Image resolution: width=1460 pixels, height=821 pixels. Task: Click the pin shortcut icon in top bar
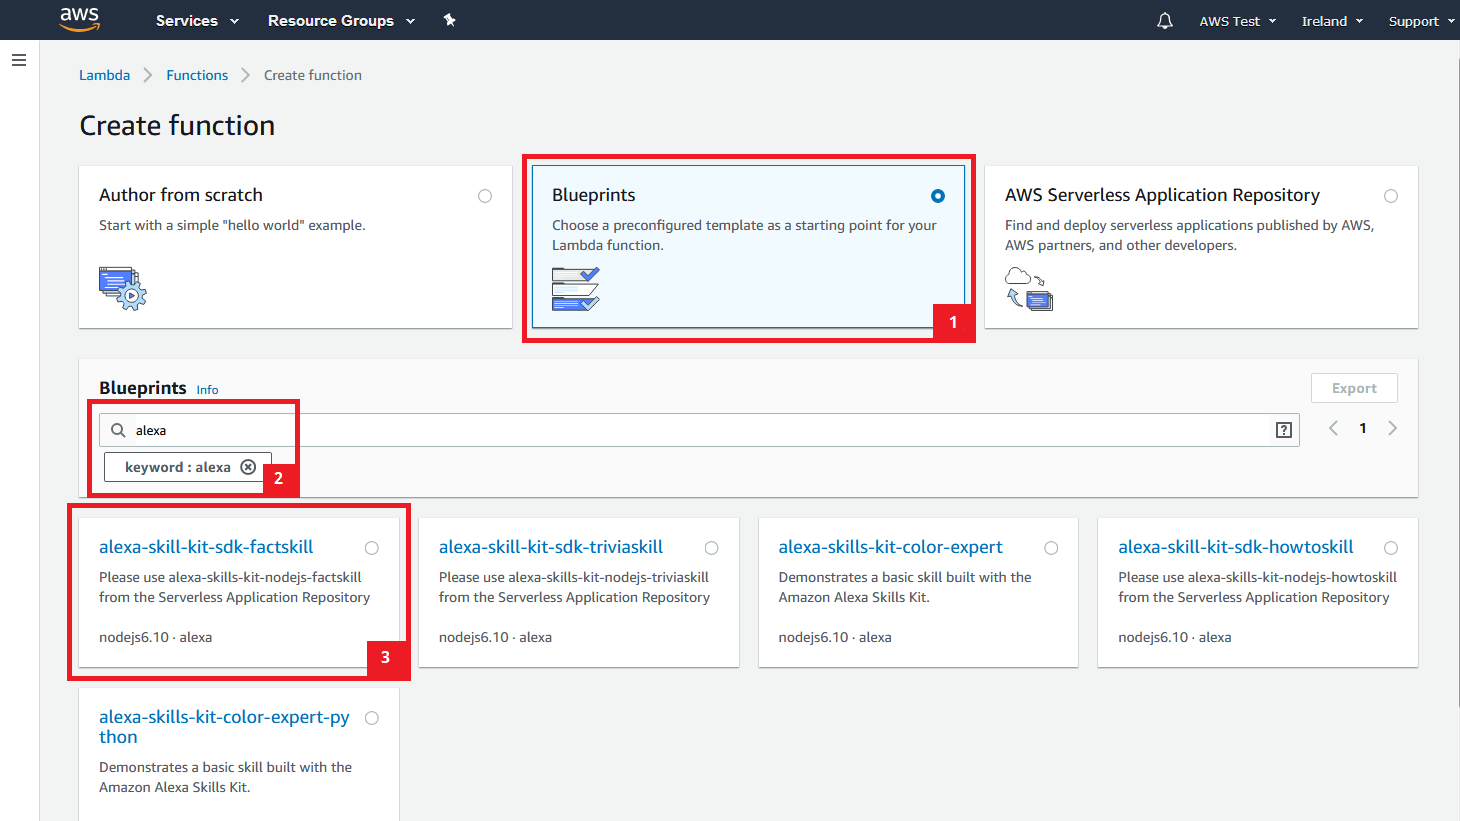click(x=450, y=20)
